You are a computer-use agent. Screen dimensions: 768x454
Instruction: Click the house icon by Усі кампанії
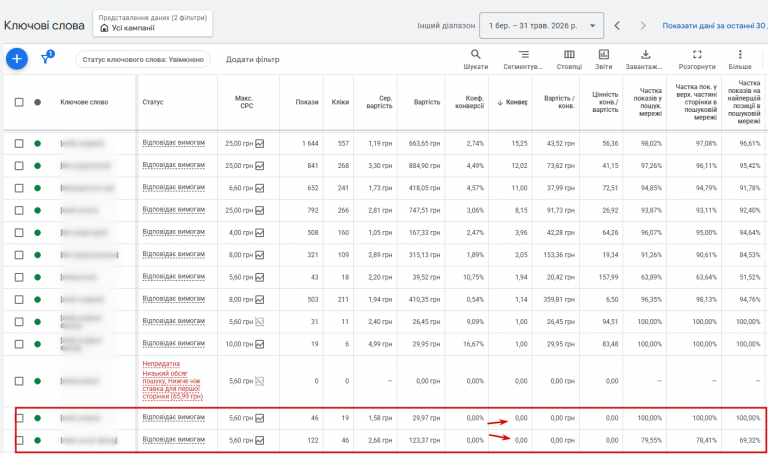point(104,28)
